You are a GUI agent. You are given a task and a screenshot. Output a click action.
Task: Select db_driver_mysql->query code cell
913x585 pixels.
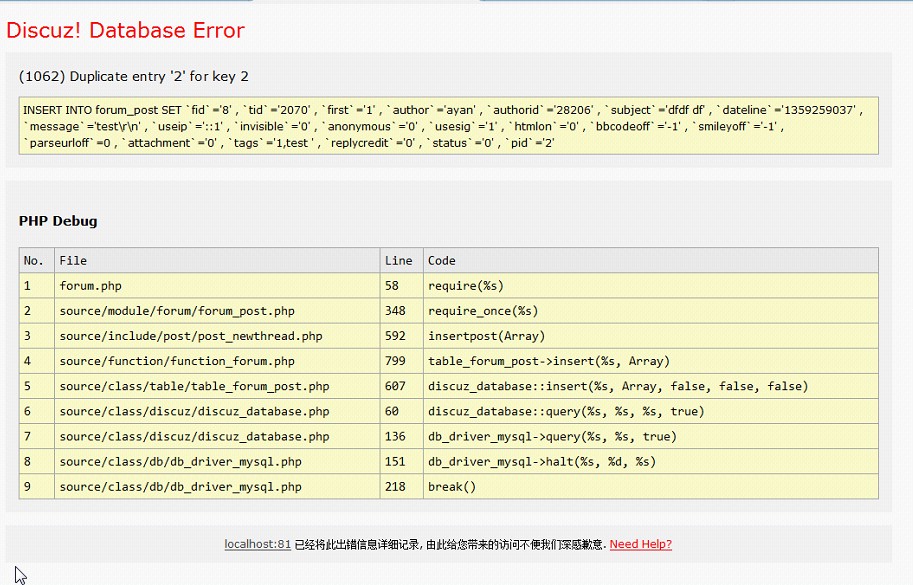[x=651, y=437]
